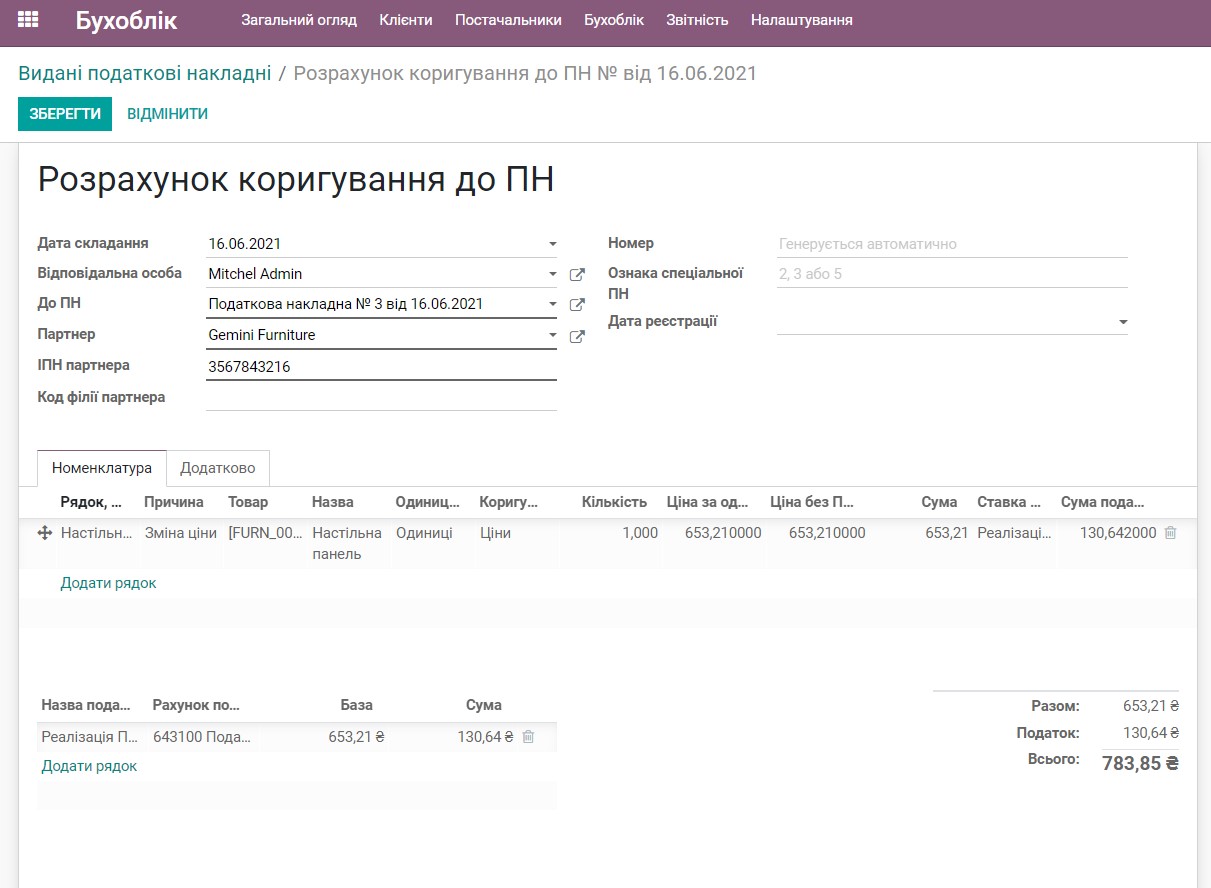
Task: Open Gemini Furniture record via external link icon
Action: point(577,337)
